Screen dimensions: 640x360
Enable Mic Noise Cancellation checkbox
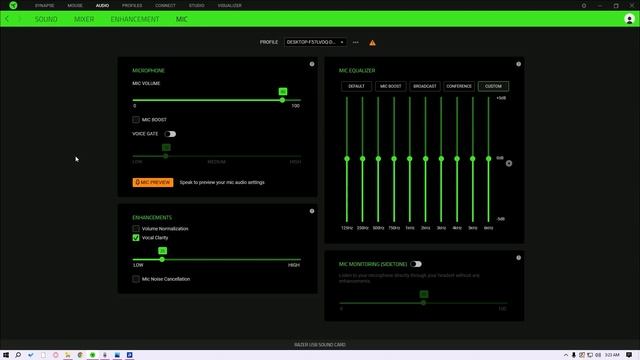point(136,279)
